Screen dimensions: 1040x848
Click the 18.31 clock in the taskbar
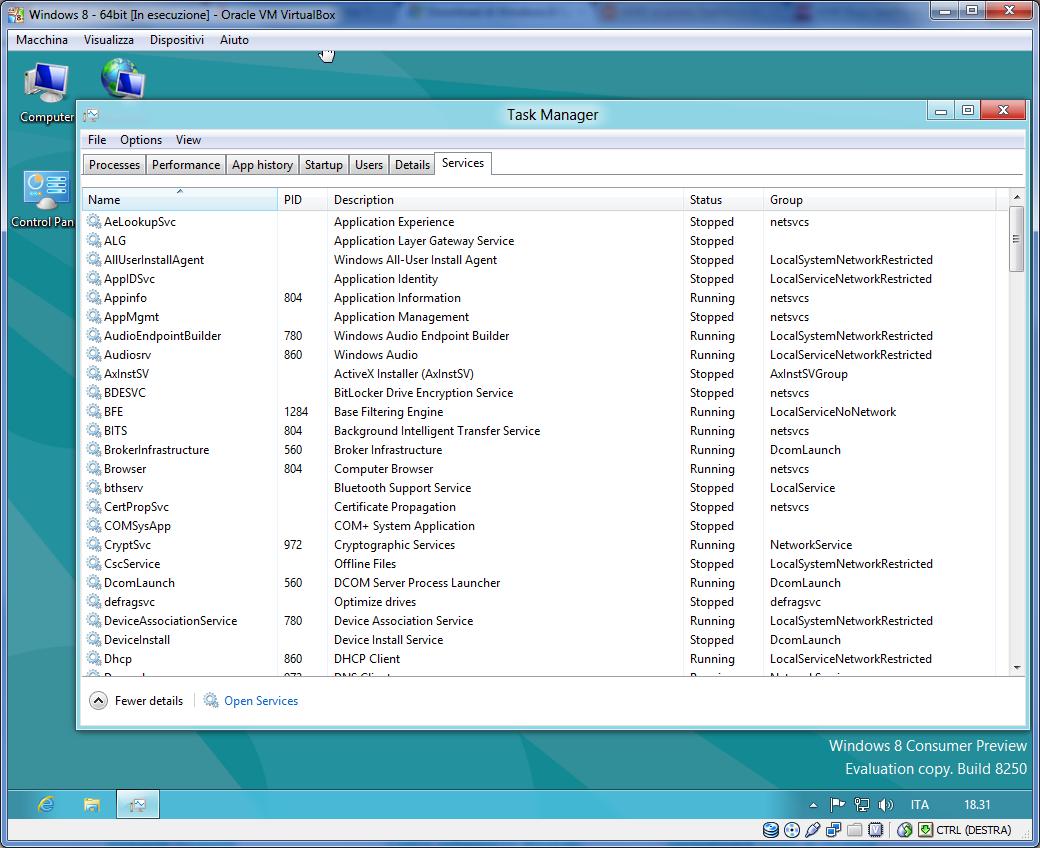click(977, 805)
